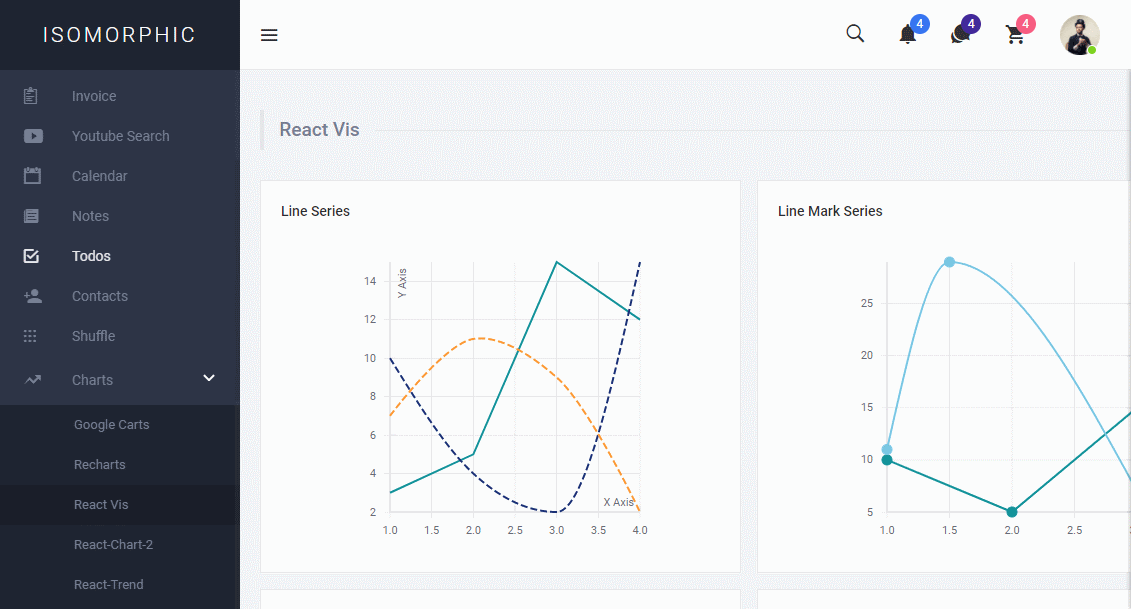Open the chat messages icon
Viewport: 1131px width, 609px height.
(x=959, y=35)
